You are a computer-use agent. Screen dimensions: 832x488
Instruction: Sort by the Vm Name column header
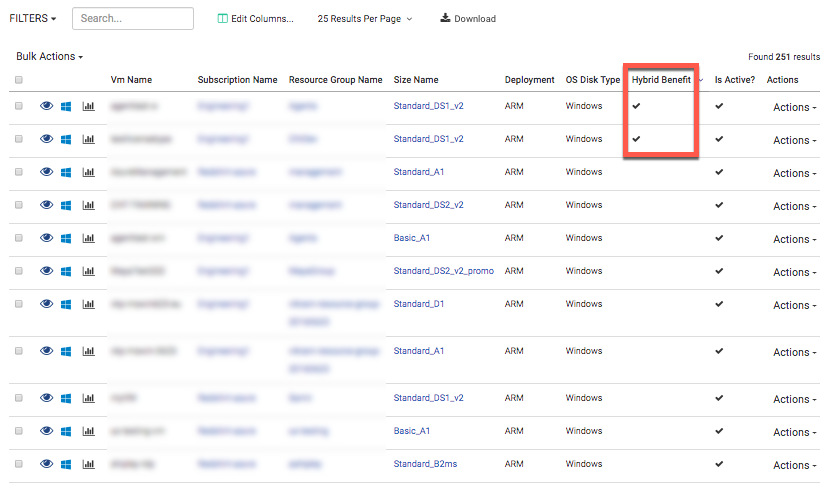coord(131,80)
